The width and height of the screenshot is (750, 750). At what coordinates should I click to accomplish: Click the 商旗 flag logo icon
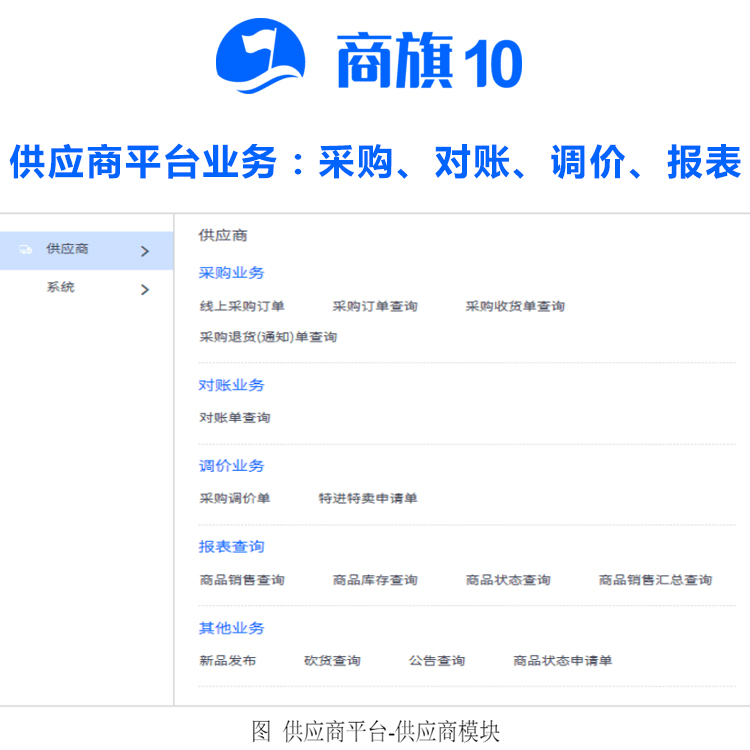(260, 60)
